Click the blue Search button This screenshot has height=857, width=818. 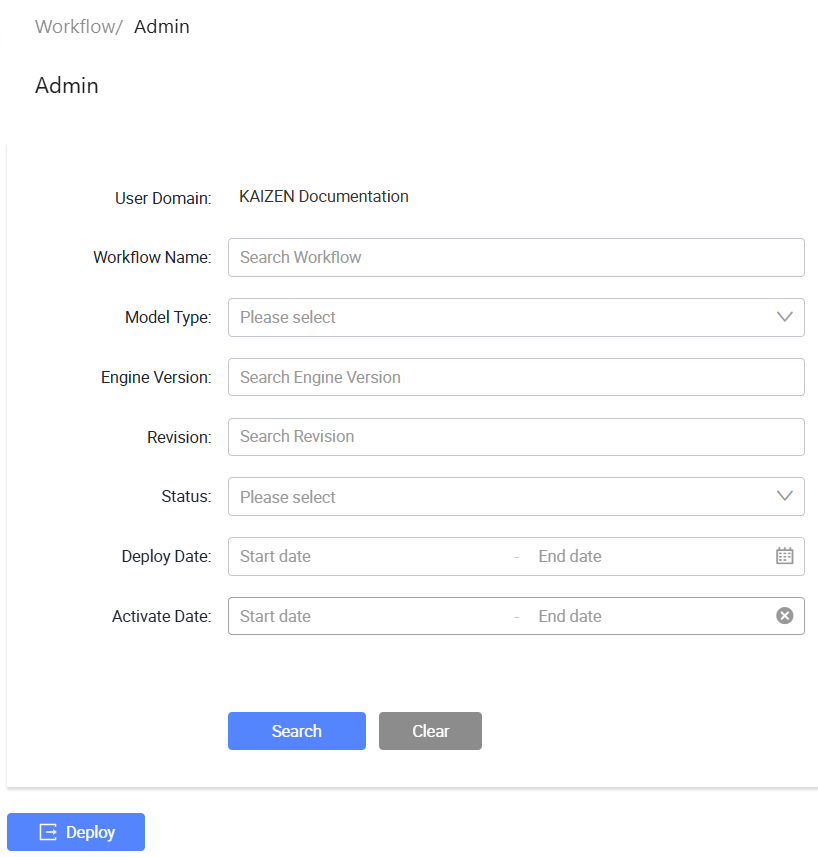(x=297, y=731)
